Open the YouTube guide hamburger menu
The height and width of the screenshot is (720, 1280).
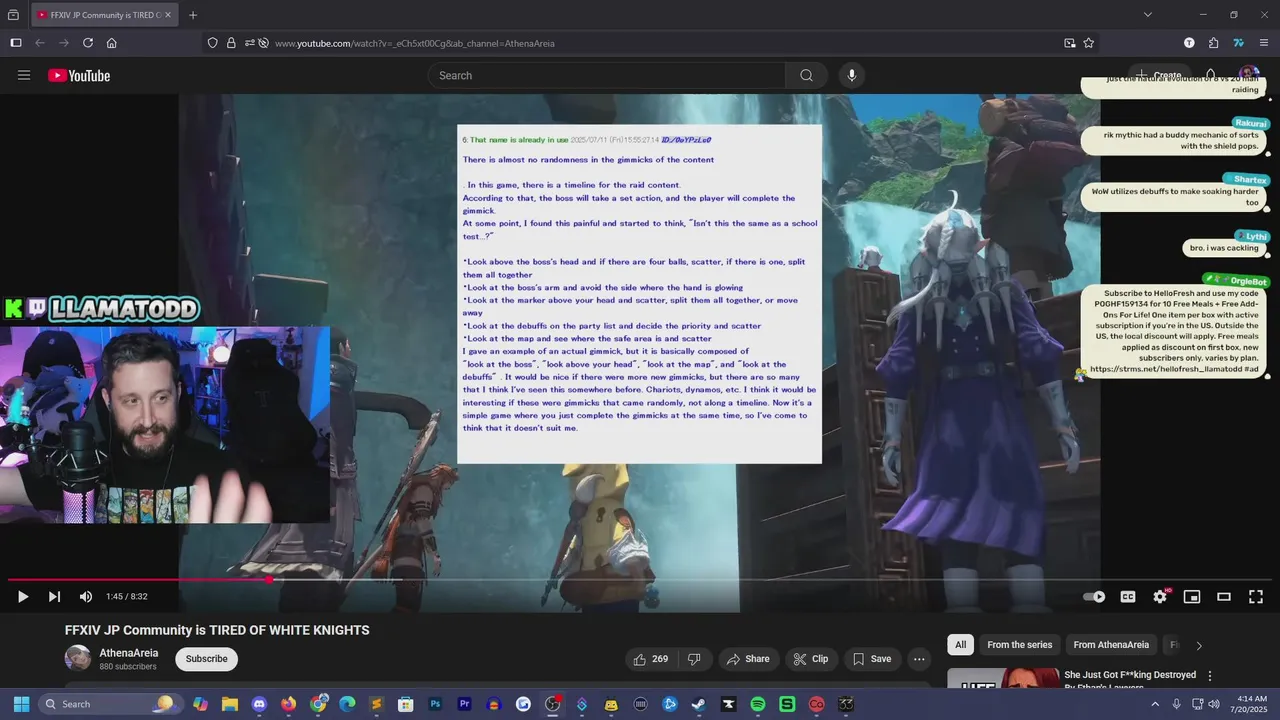pos(24,75)
